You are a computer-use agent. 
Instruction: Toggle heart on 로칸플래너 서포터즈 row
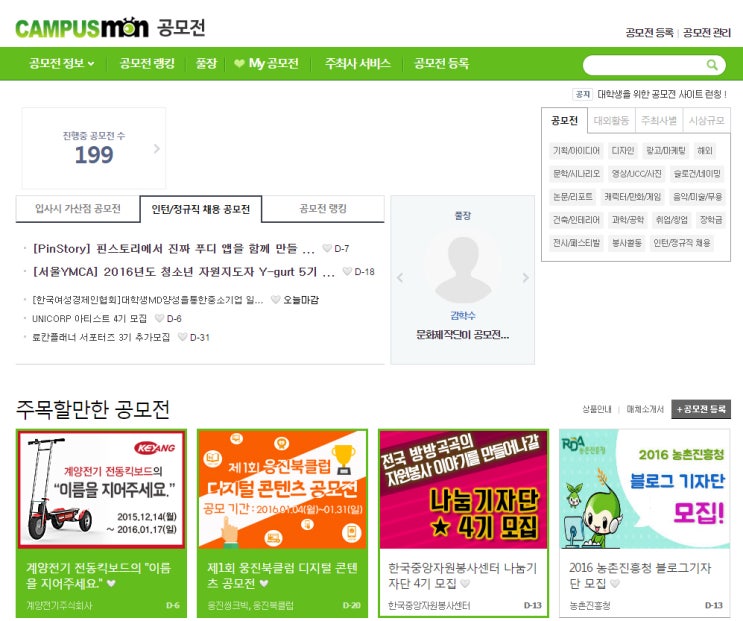[x=182, y=337]
